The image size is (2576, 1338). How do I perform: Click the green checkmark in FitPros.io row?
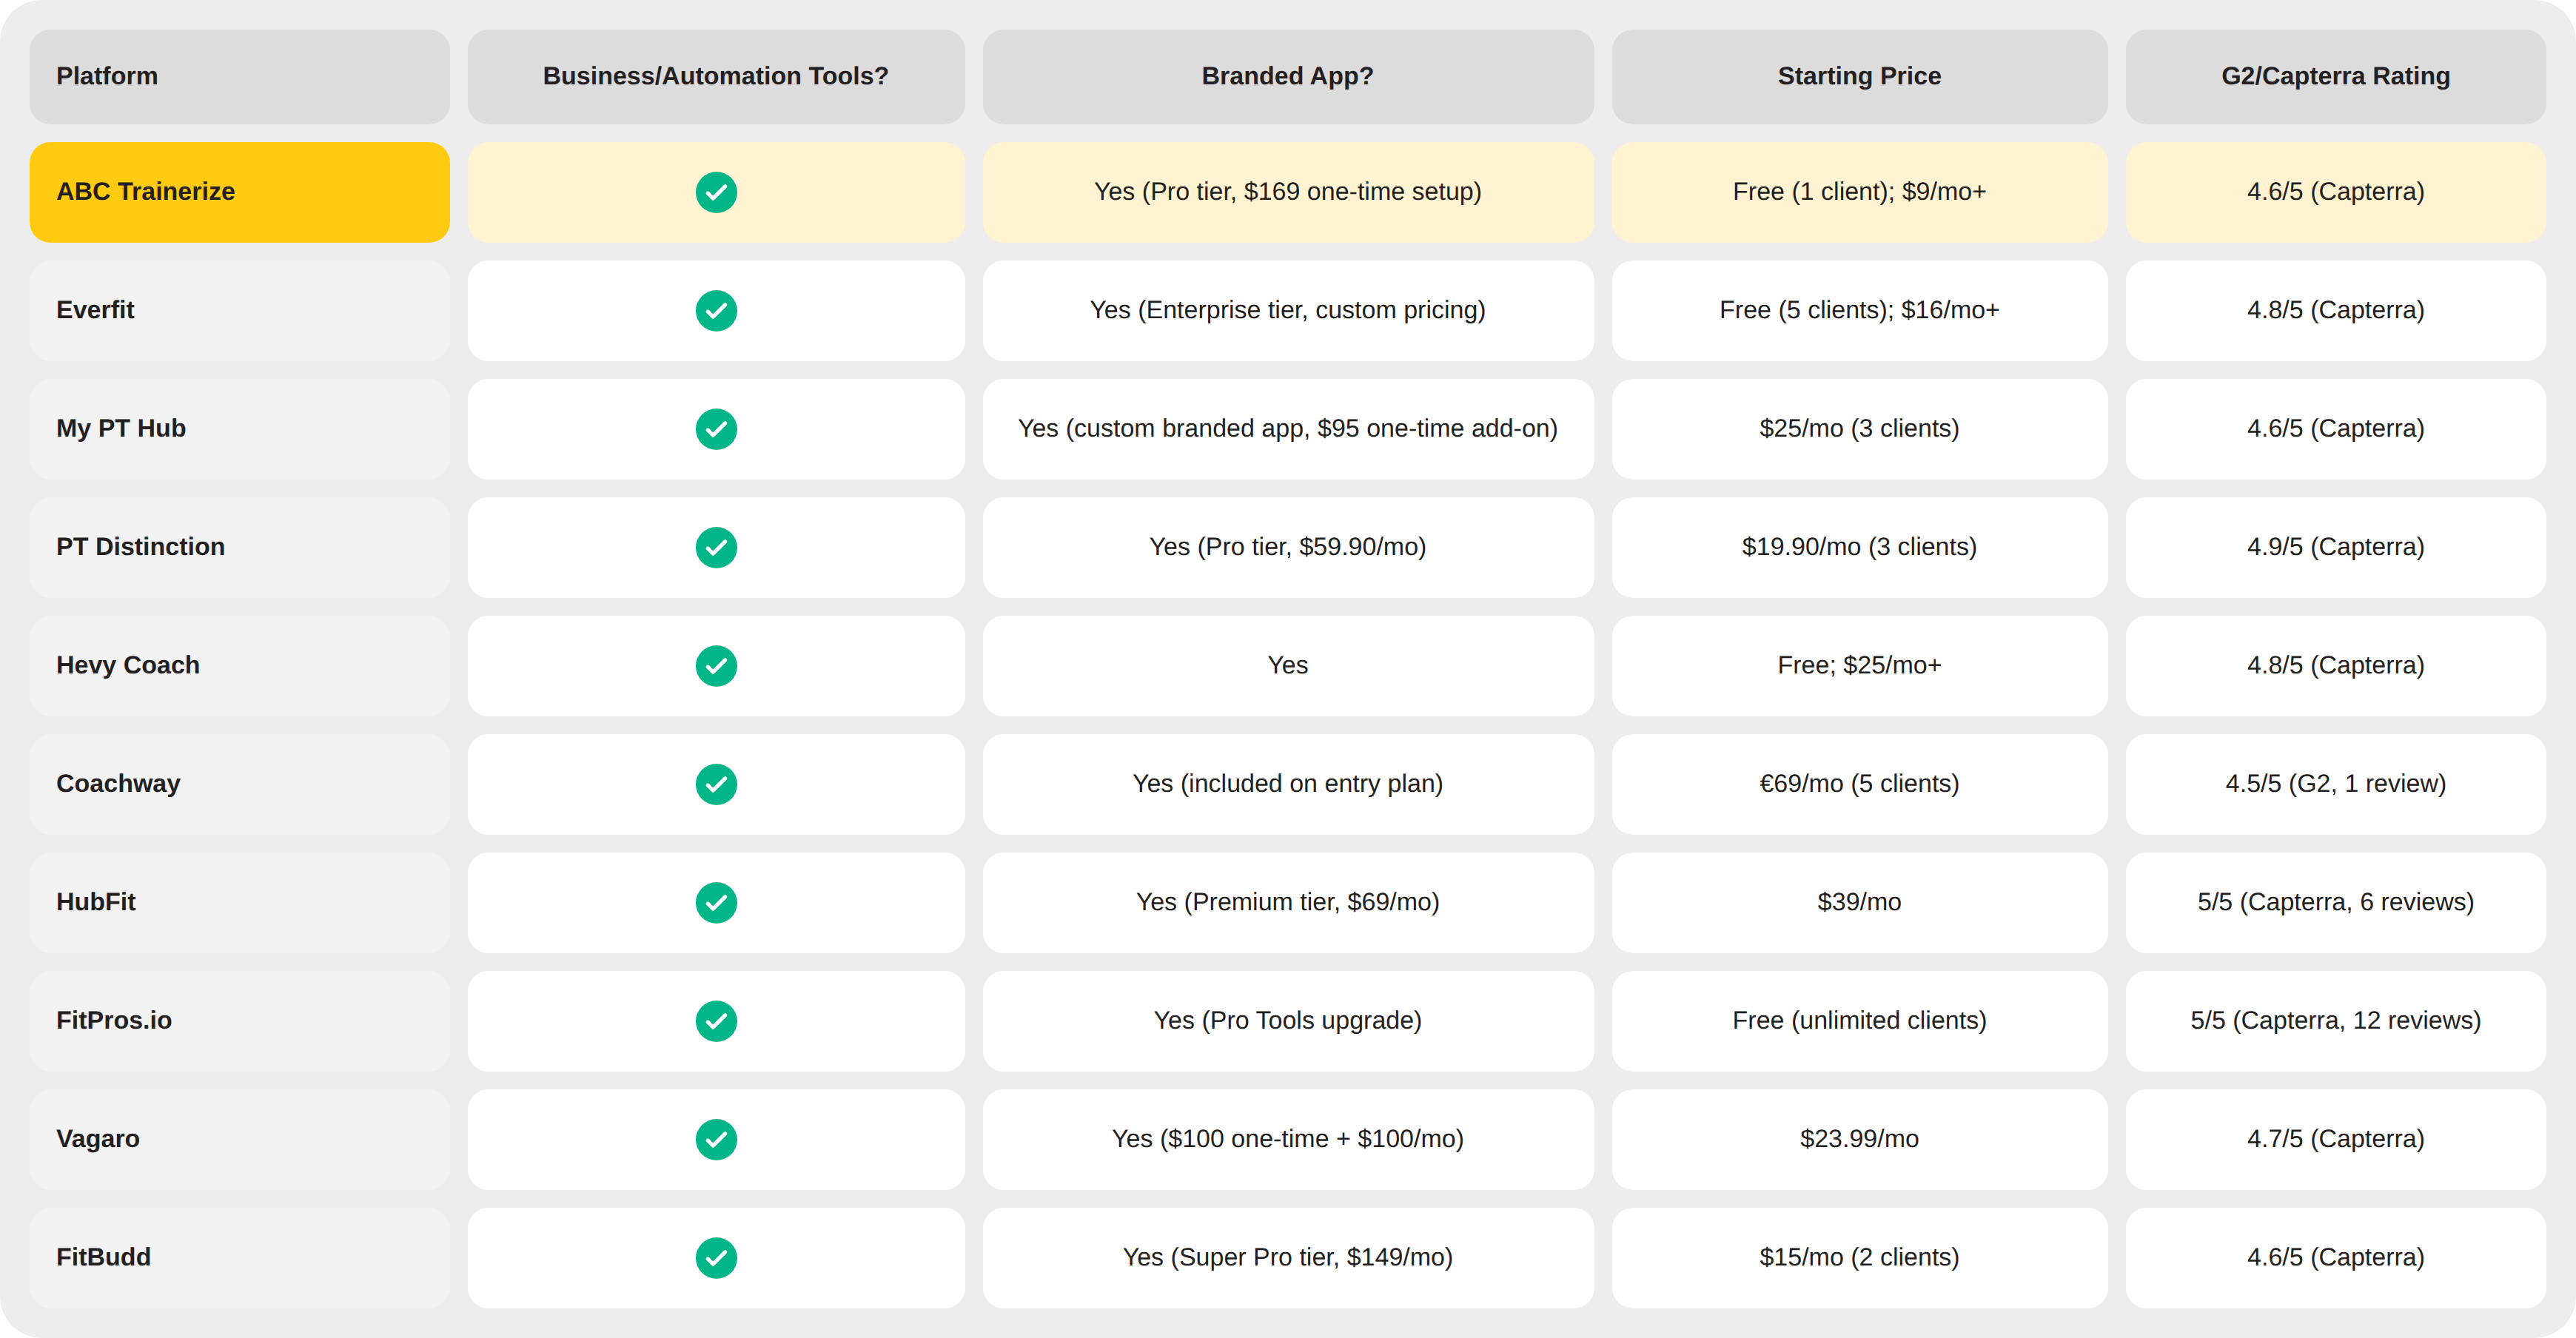pyautogui.click(x=716, y=1021)
